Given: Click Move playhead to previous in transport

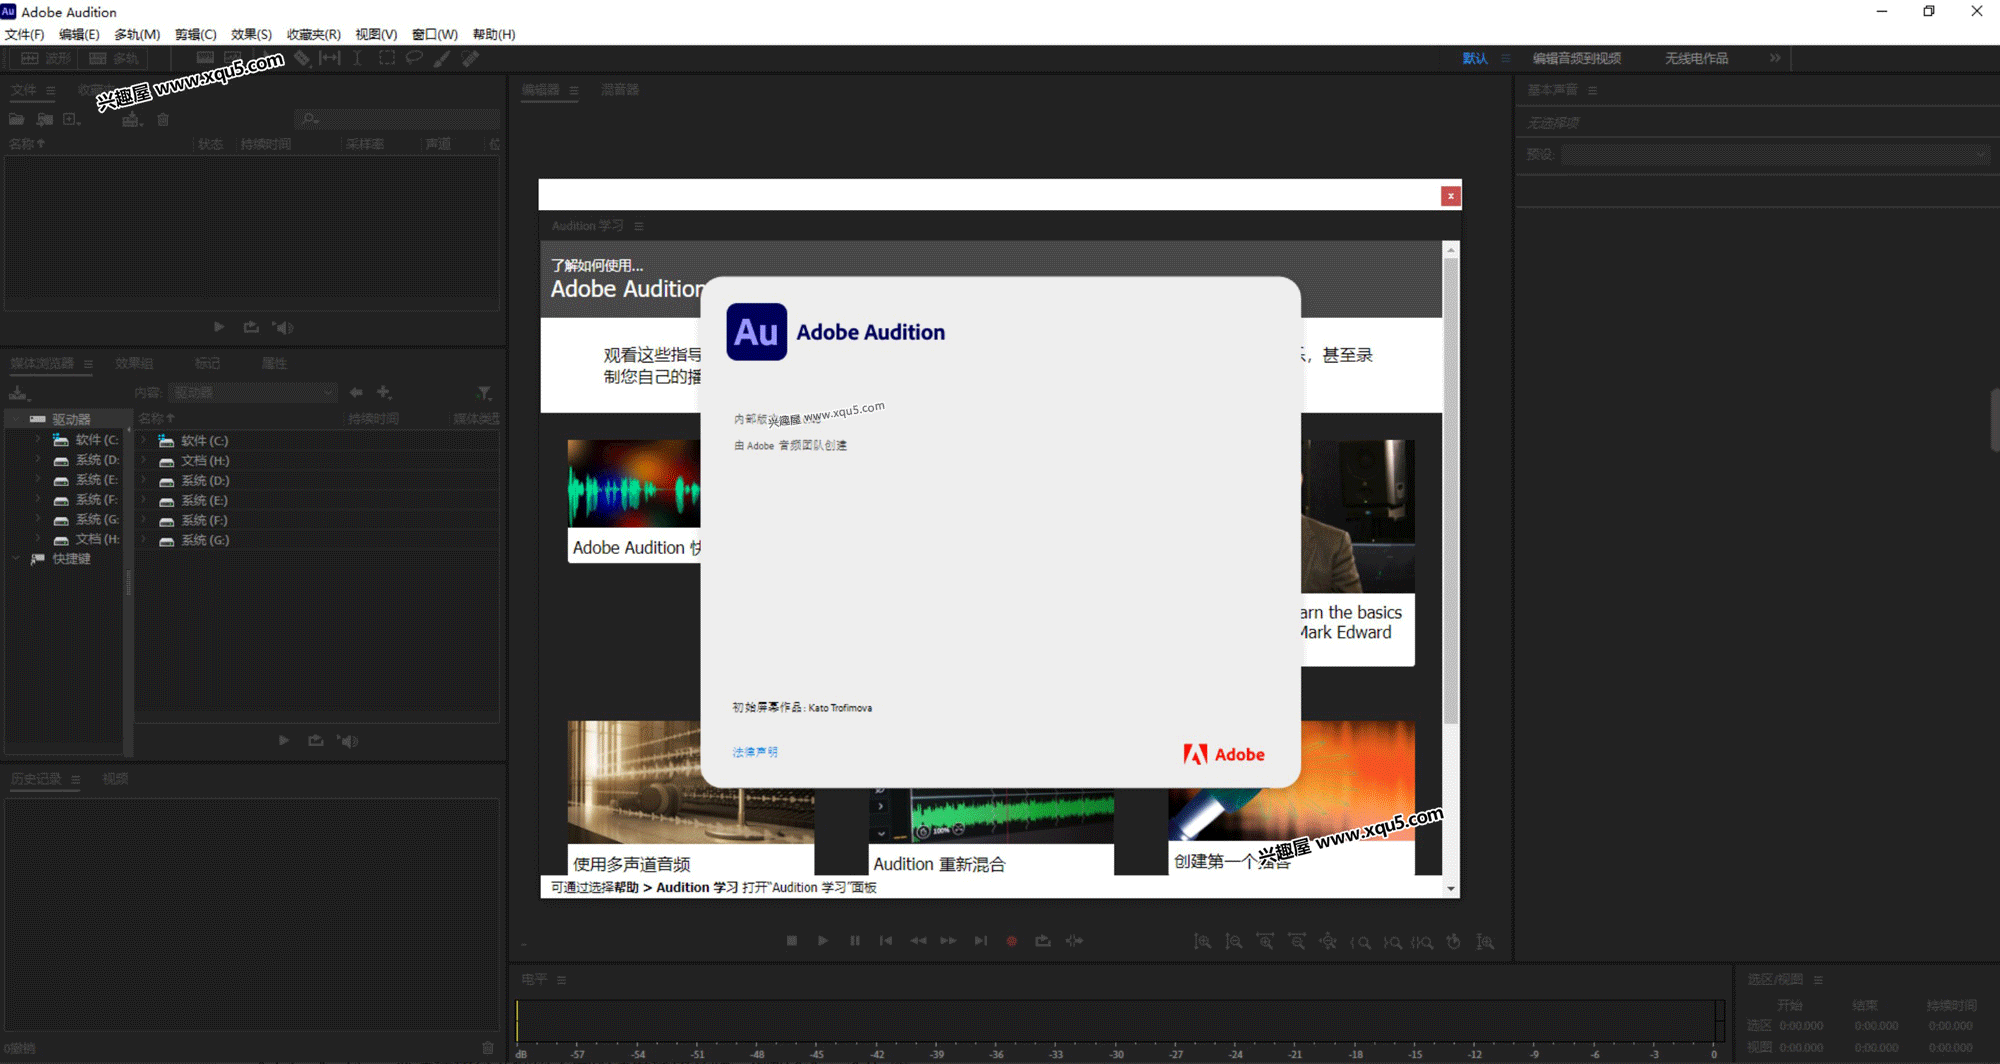Looking at the screenshot, I should pos(886,941).
